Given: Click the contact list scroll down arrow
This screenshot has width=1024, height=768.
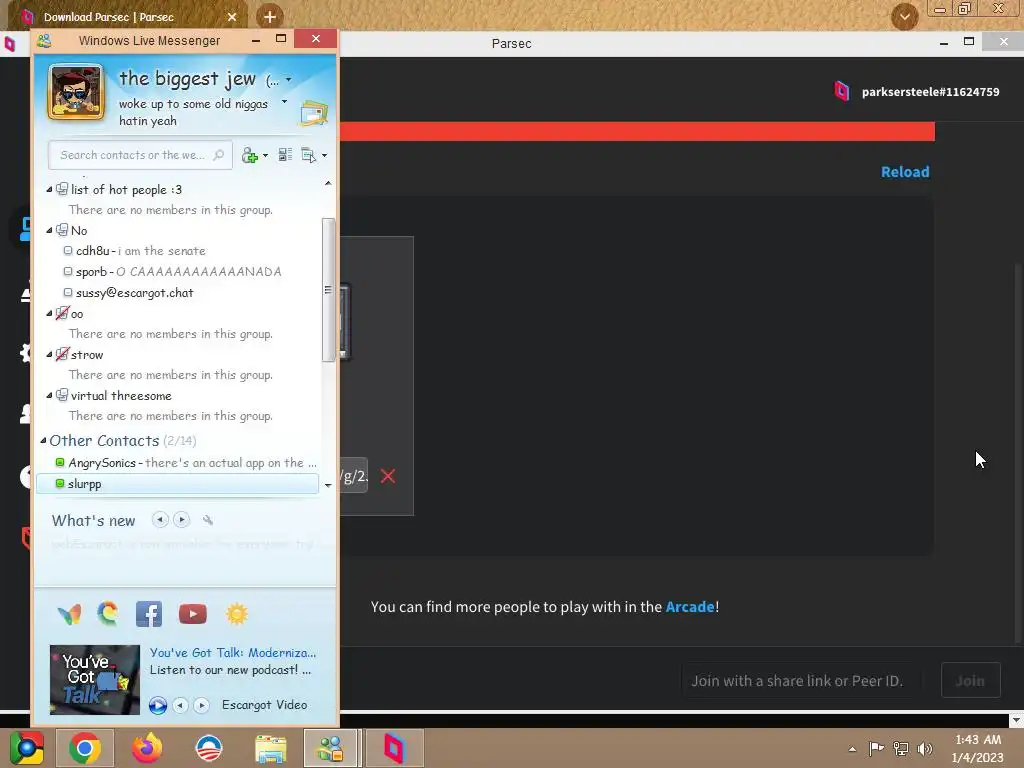Looking at the screenshot, I should pos(328,485).
